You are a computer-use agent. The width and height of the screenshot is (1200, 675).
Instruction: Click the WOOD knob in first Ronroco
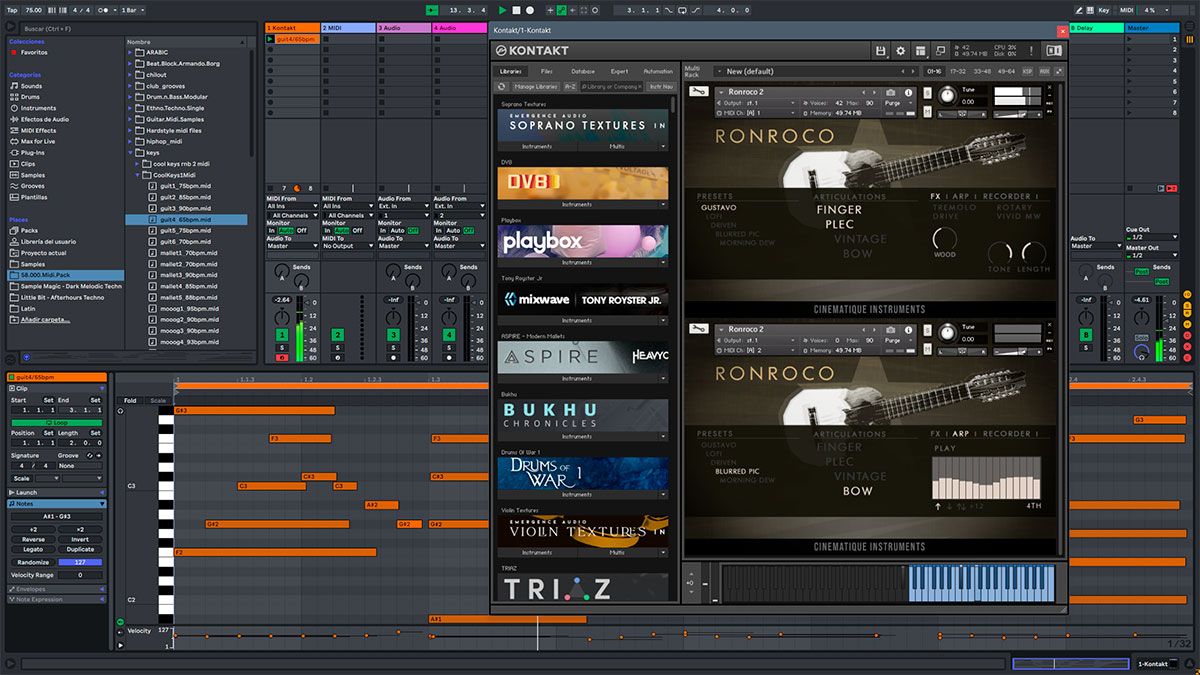pyautogui.click(x=944, y=239)
